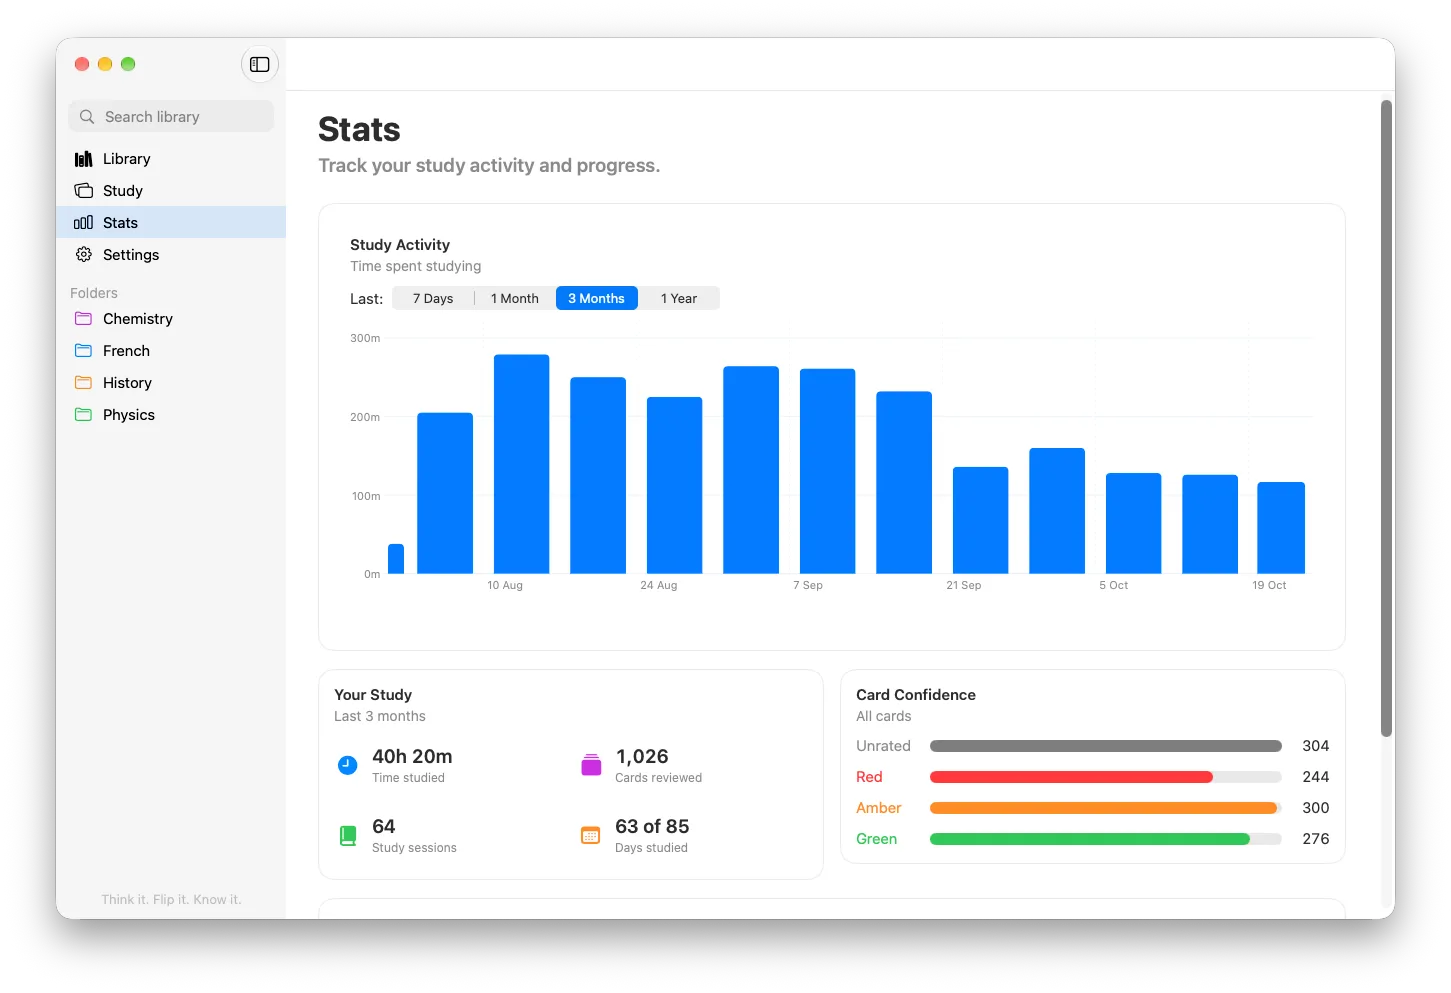Click the orange History folder icon
The image size is (1451, 993).
click(84, 383)
